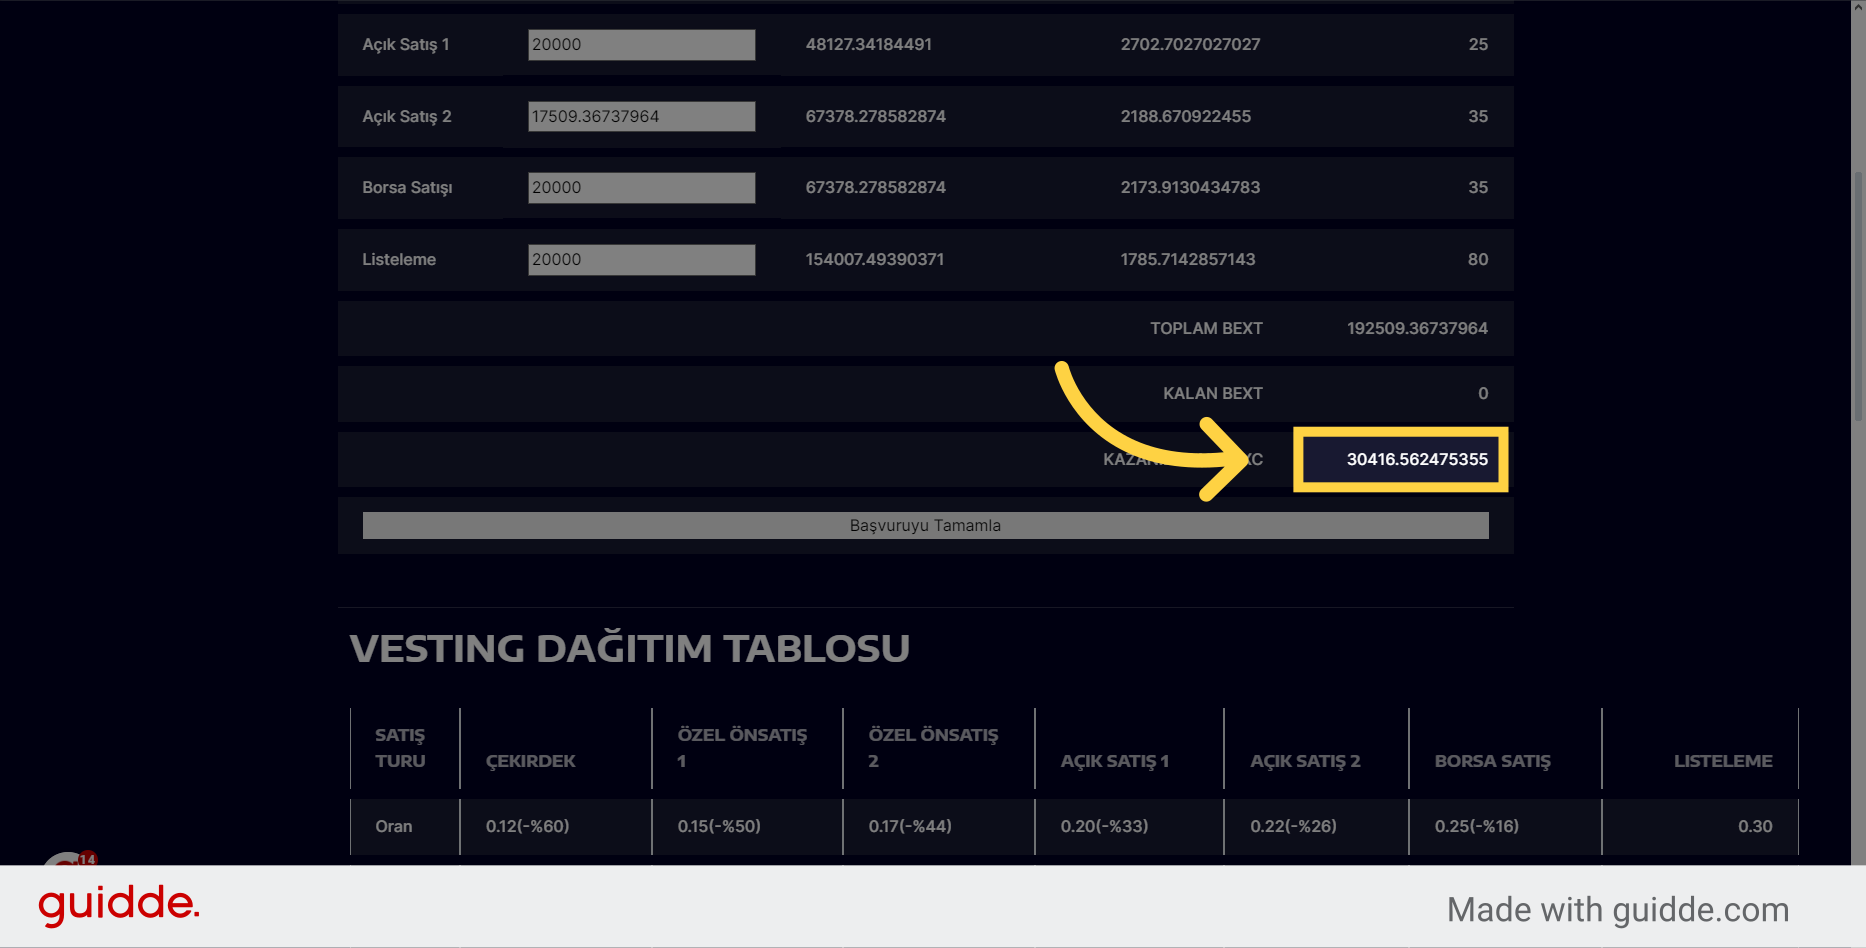Click the 0.25(-%16) cell
This screenshot has width=1866, height=948.
tap(1477, 826)
